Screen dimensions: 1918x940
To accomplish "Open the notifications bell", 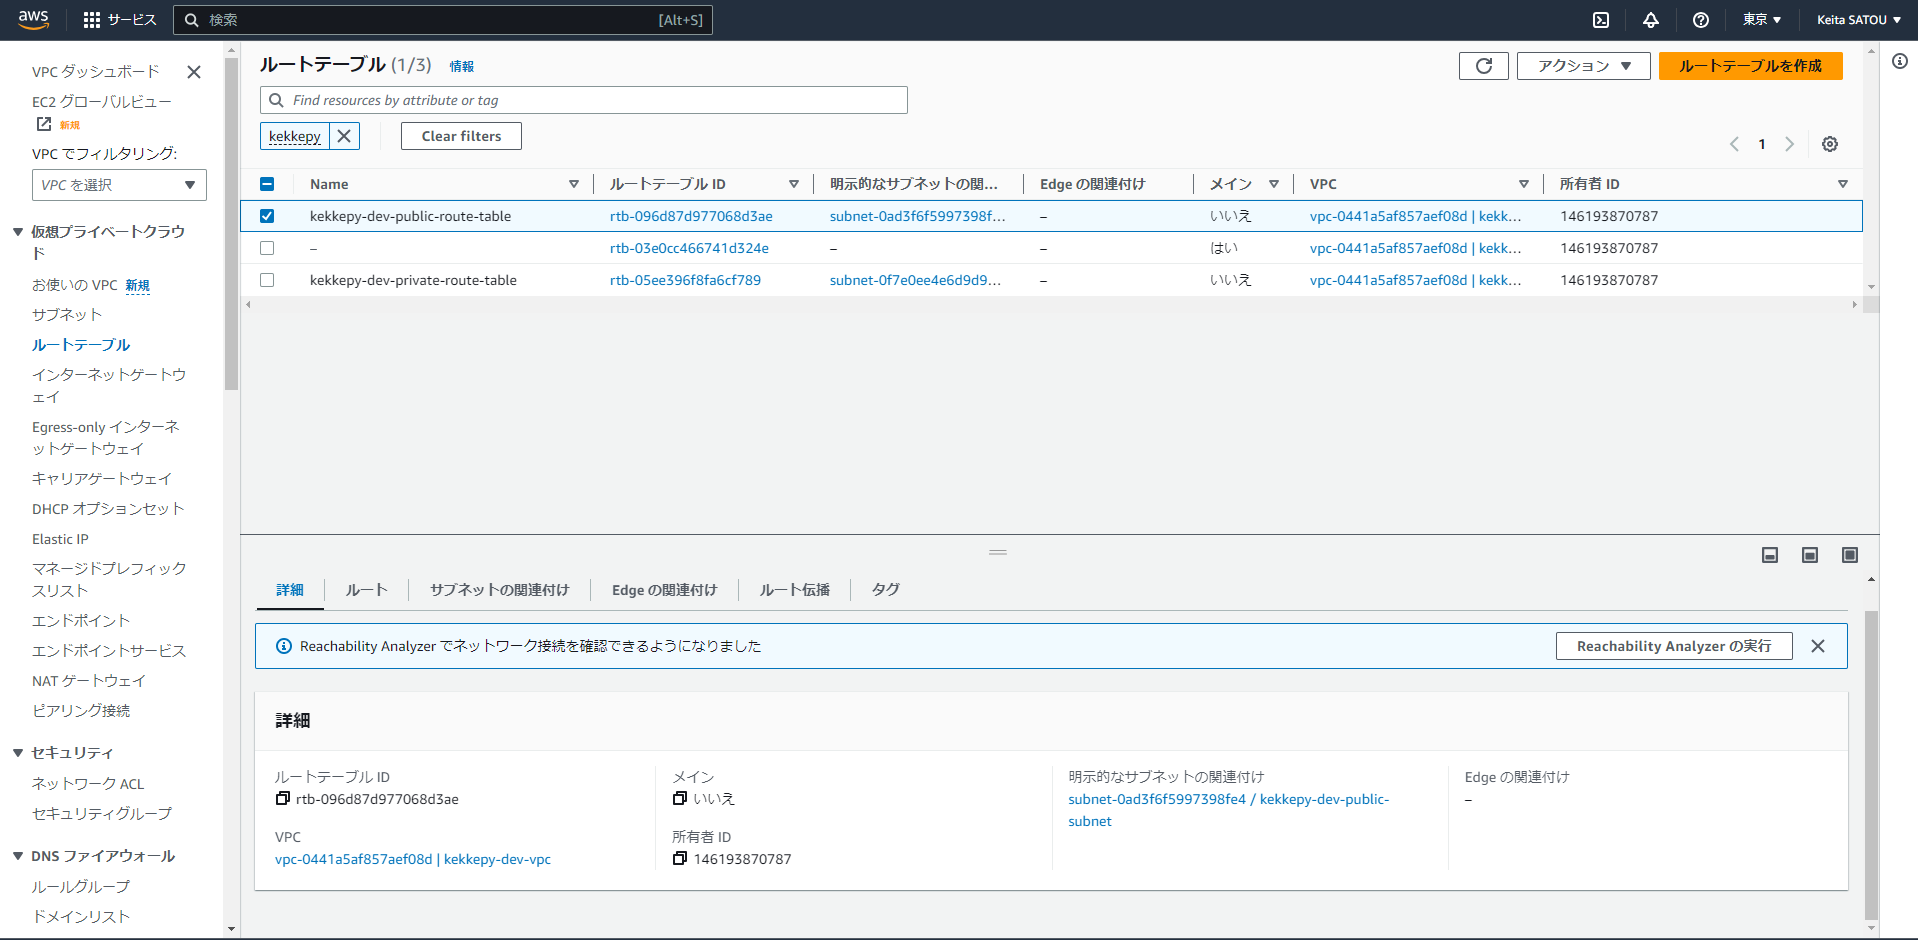I will (1651, 20).
